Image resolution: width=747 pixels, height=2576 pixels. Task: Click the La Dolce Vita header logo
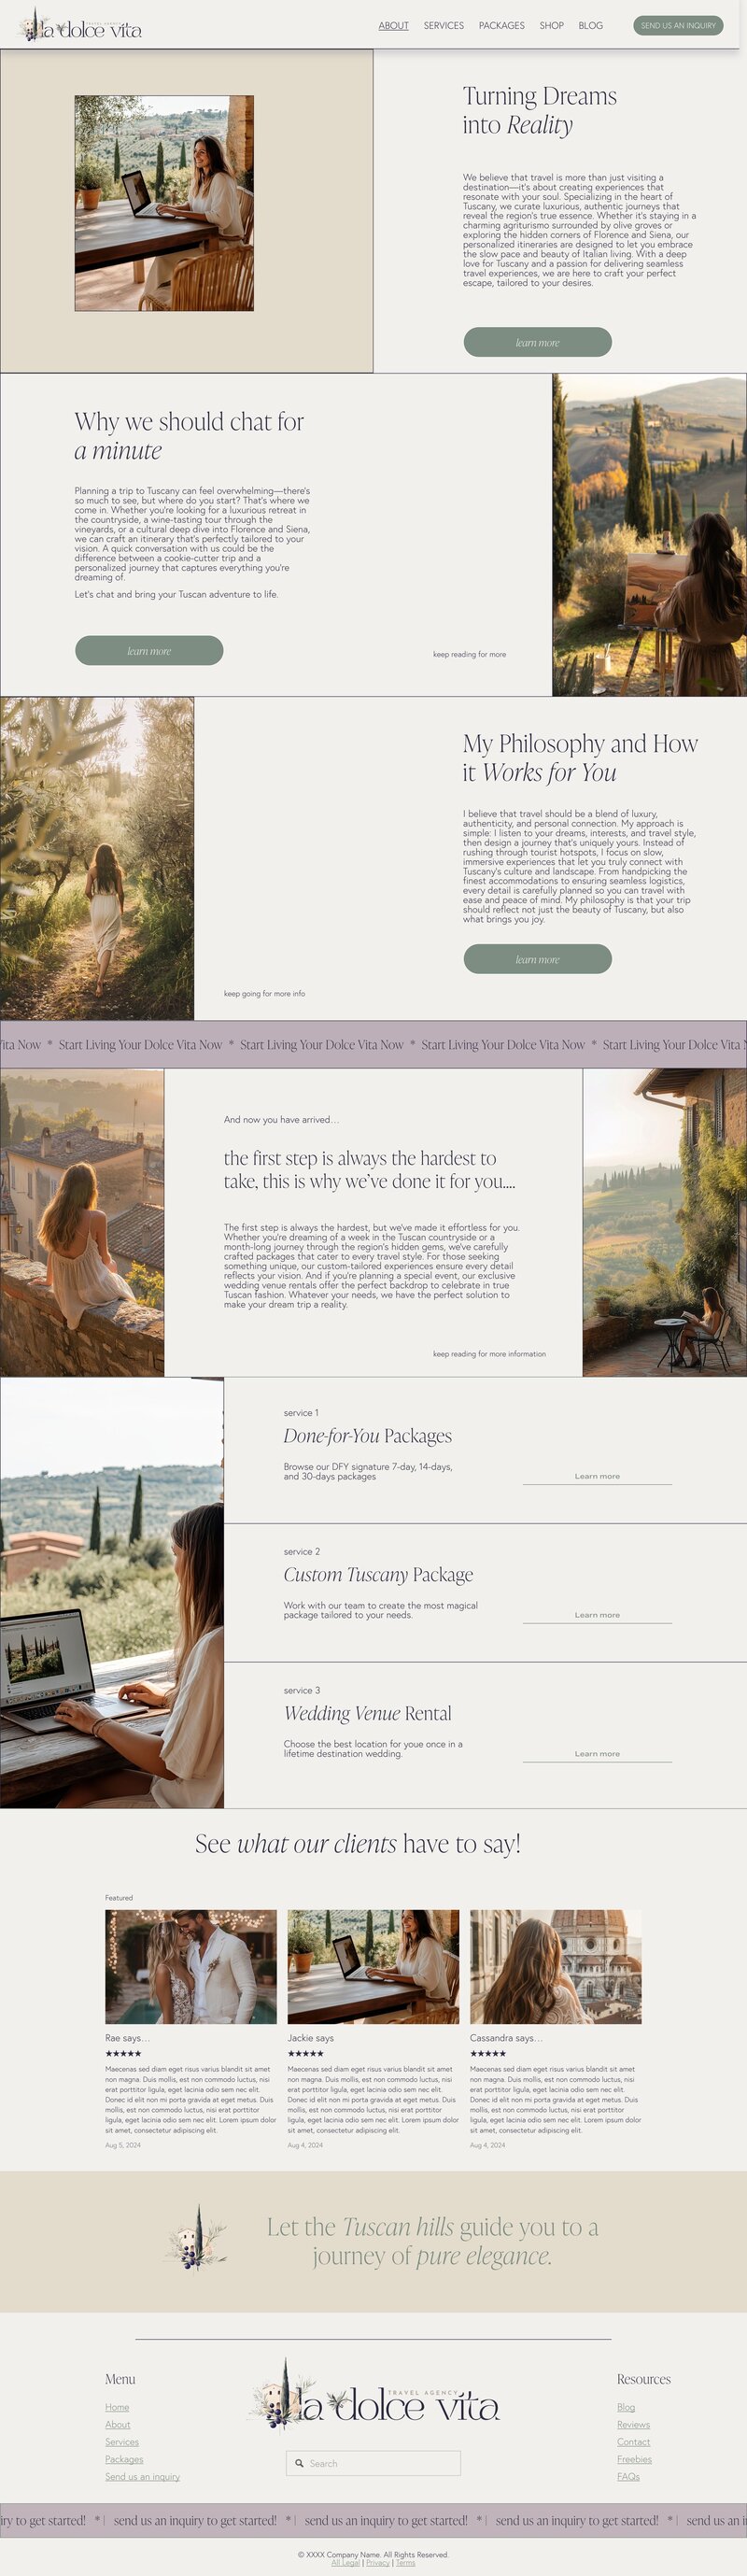click(x=81, y=24)
